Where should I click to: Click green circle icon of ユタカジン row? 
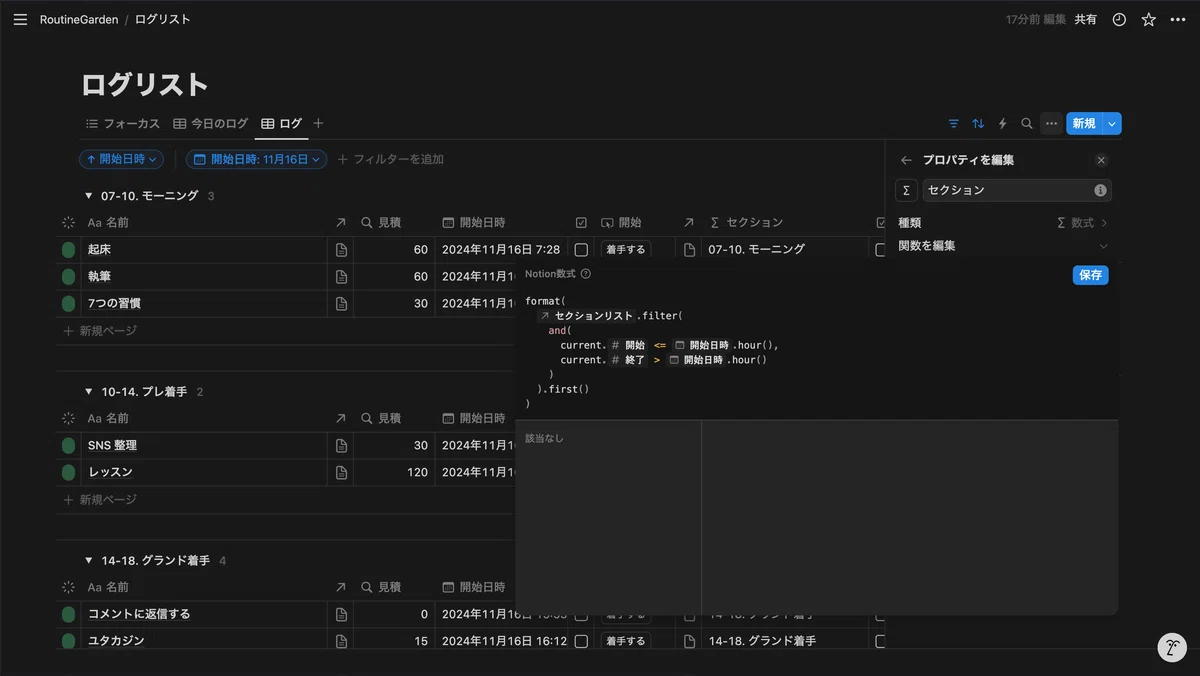(68, 641)
